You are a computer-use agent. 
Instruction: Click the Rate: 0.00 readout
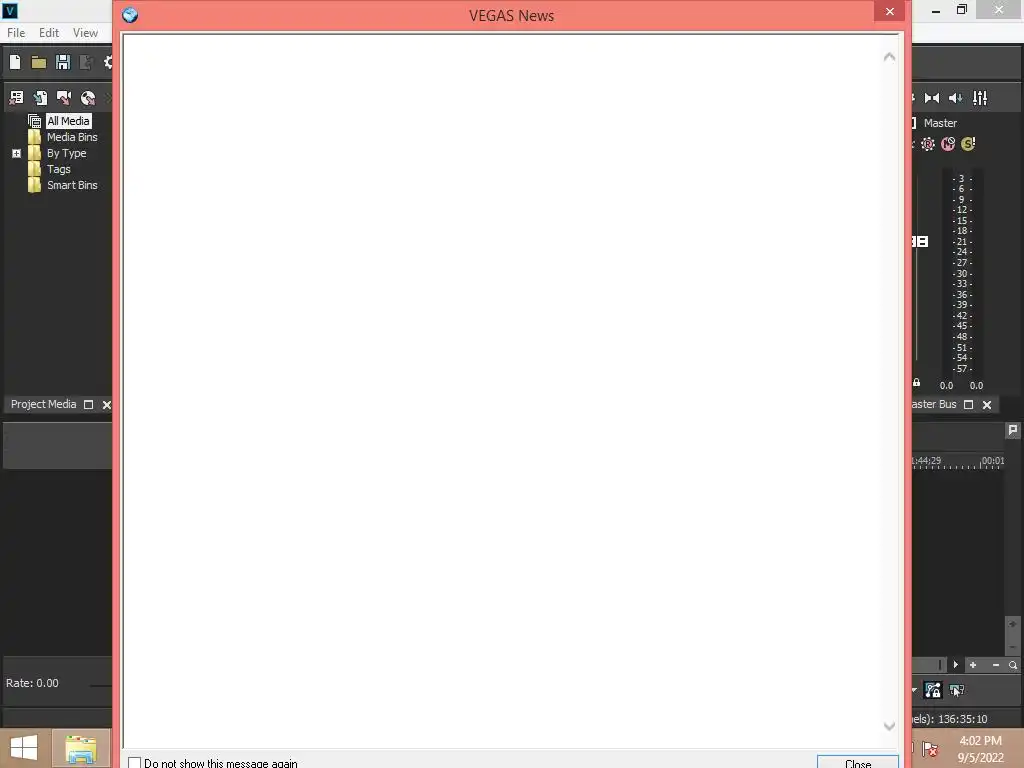coord(32,683)
